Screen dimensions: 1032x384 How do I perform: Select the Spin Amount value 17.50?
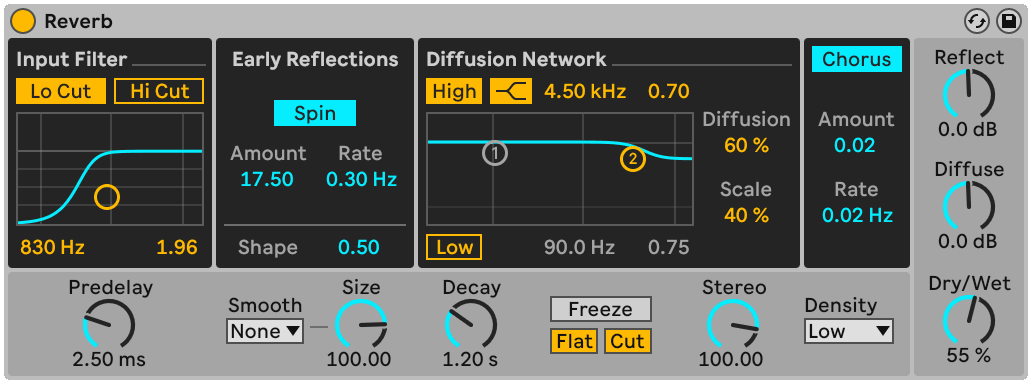(267, 179)
